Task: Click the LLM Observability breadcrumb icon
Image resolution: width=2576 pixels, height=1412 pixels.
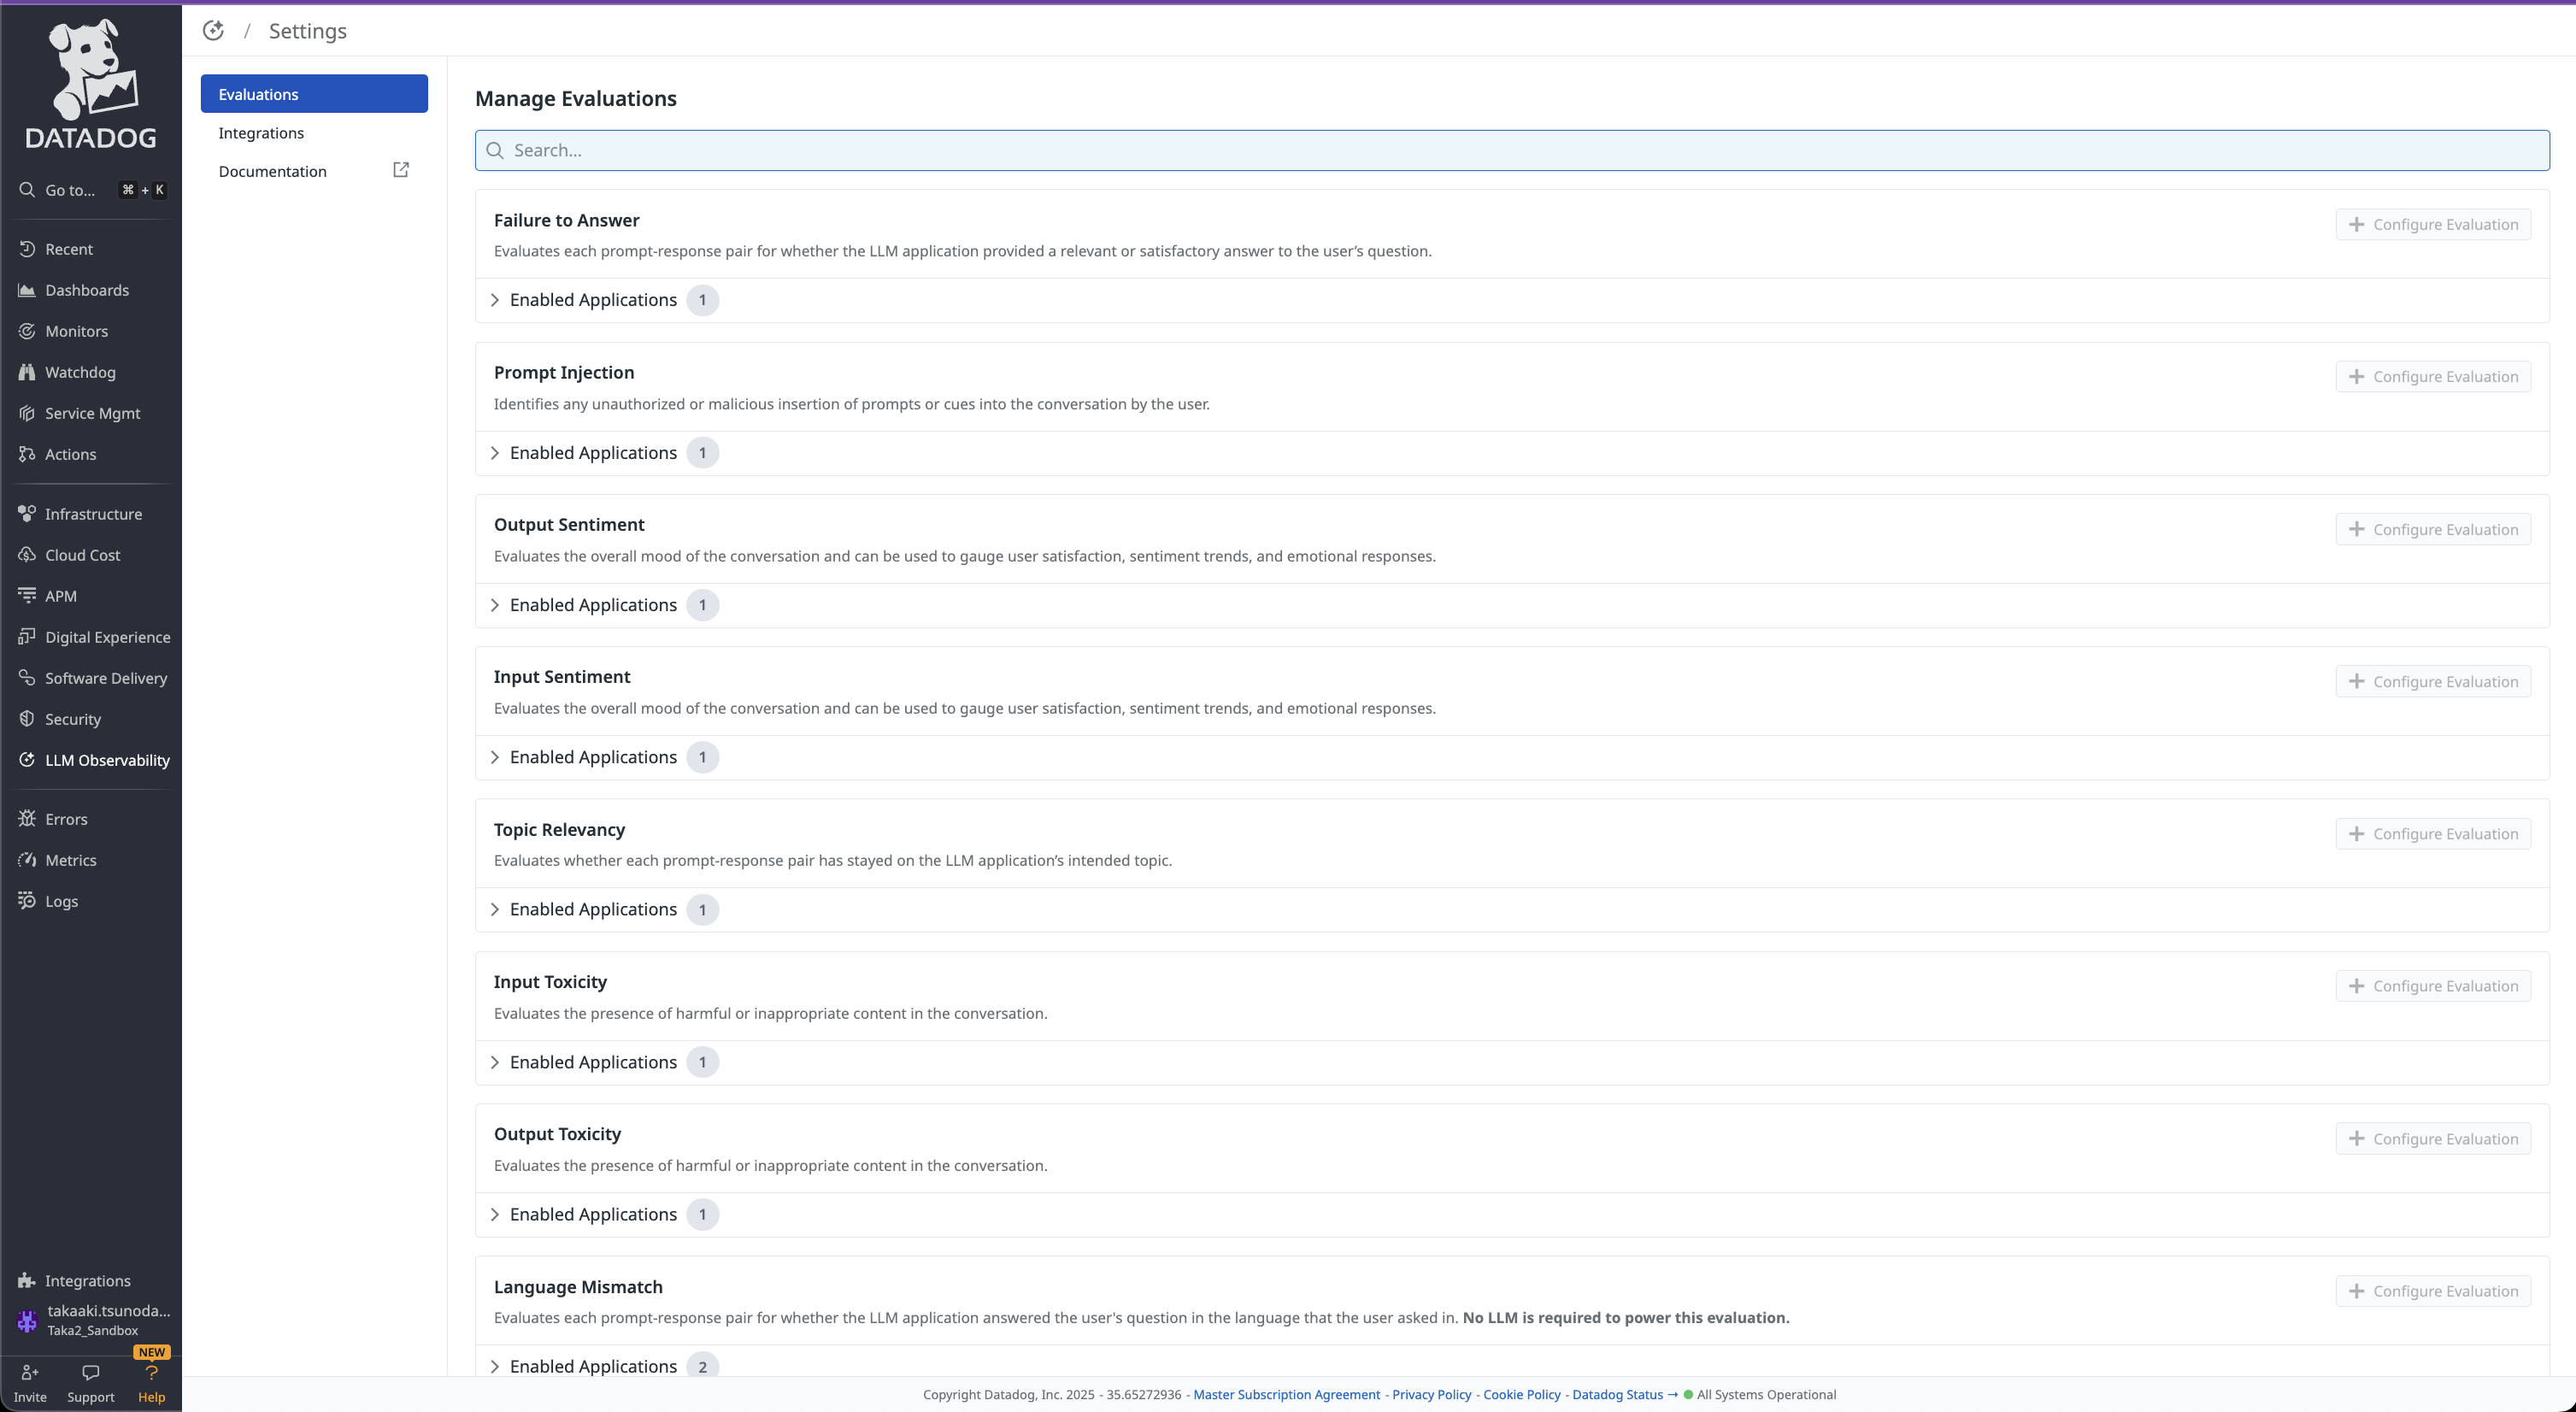Action: point(213,31)
